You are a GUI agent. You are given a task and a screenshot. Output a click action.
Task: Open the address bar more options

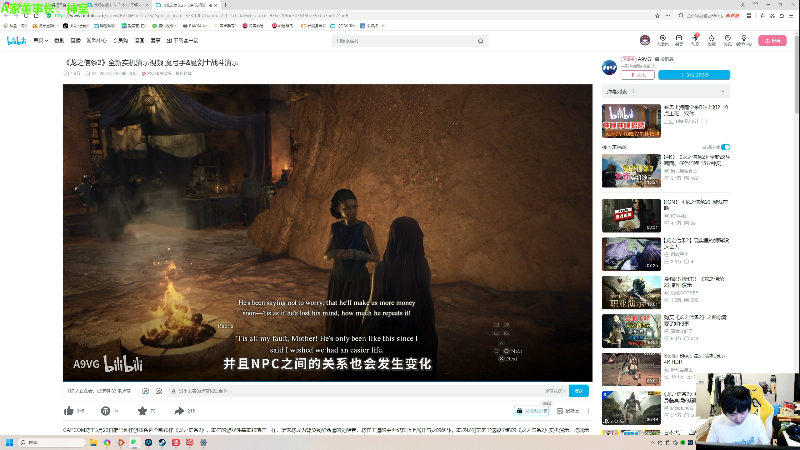click(668, 16)
